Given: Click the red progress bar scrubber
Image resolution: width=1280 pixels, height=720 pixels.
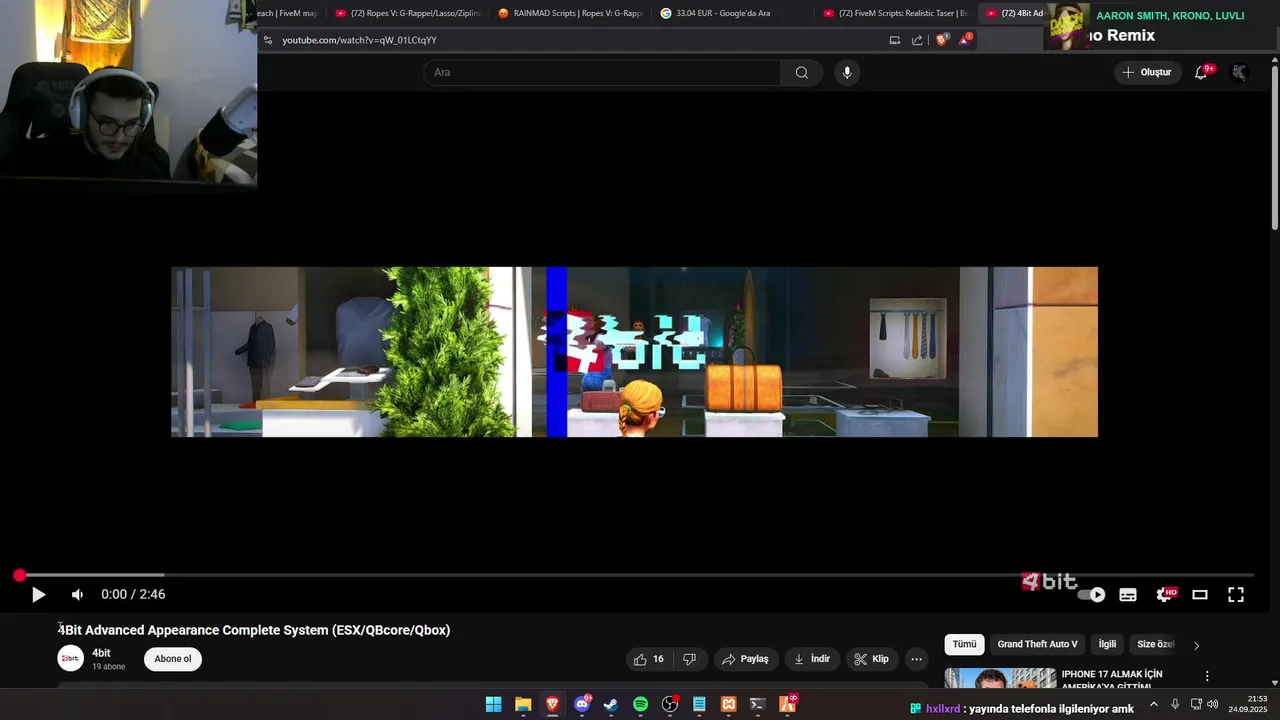Looking at the screenshot, I should point(19,575).
